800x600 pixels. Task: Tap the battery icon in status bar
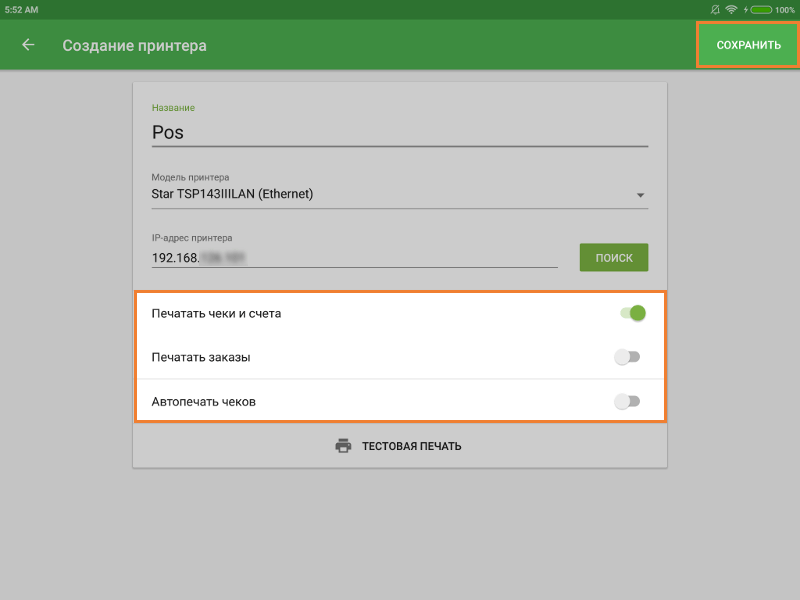coord(760,9)
